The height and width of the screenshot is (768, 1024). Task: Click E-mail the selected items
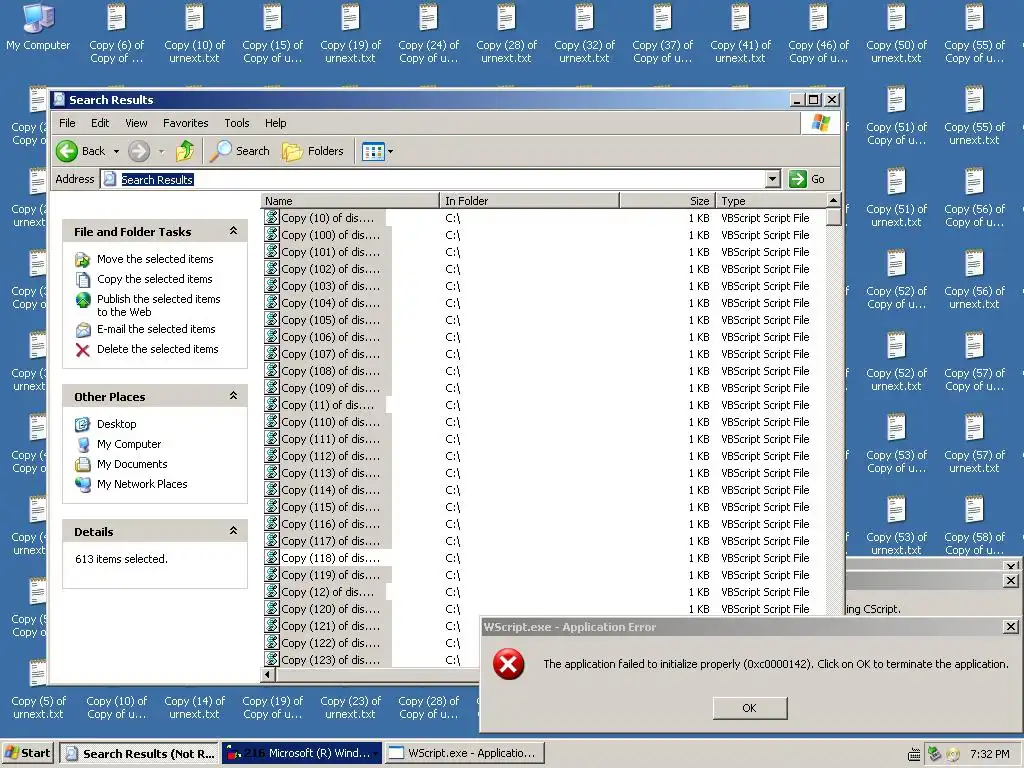click(156, 329)
